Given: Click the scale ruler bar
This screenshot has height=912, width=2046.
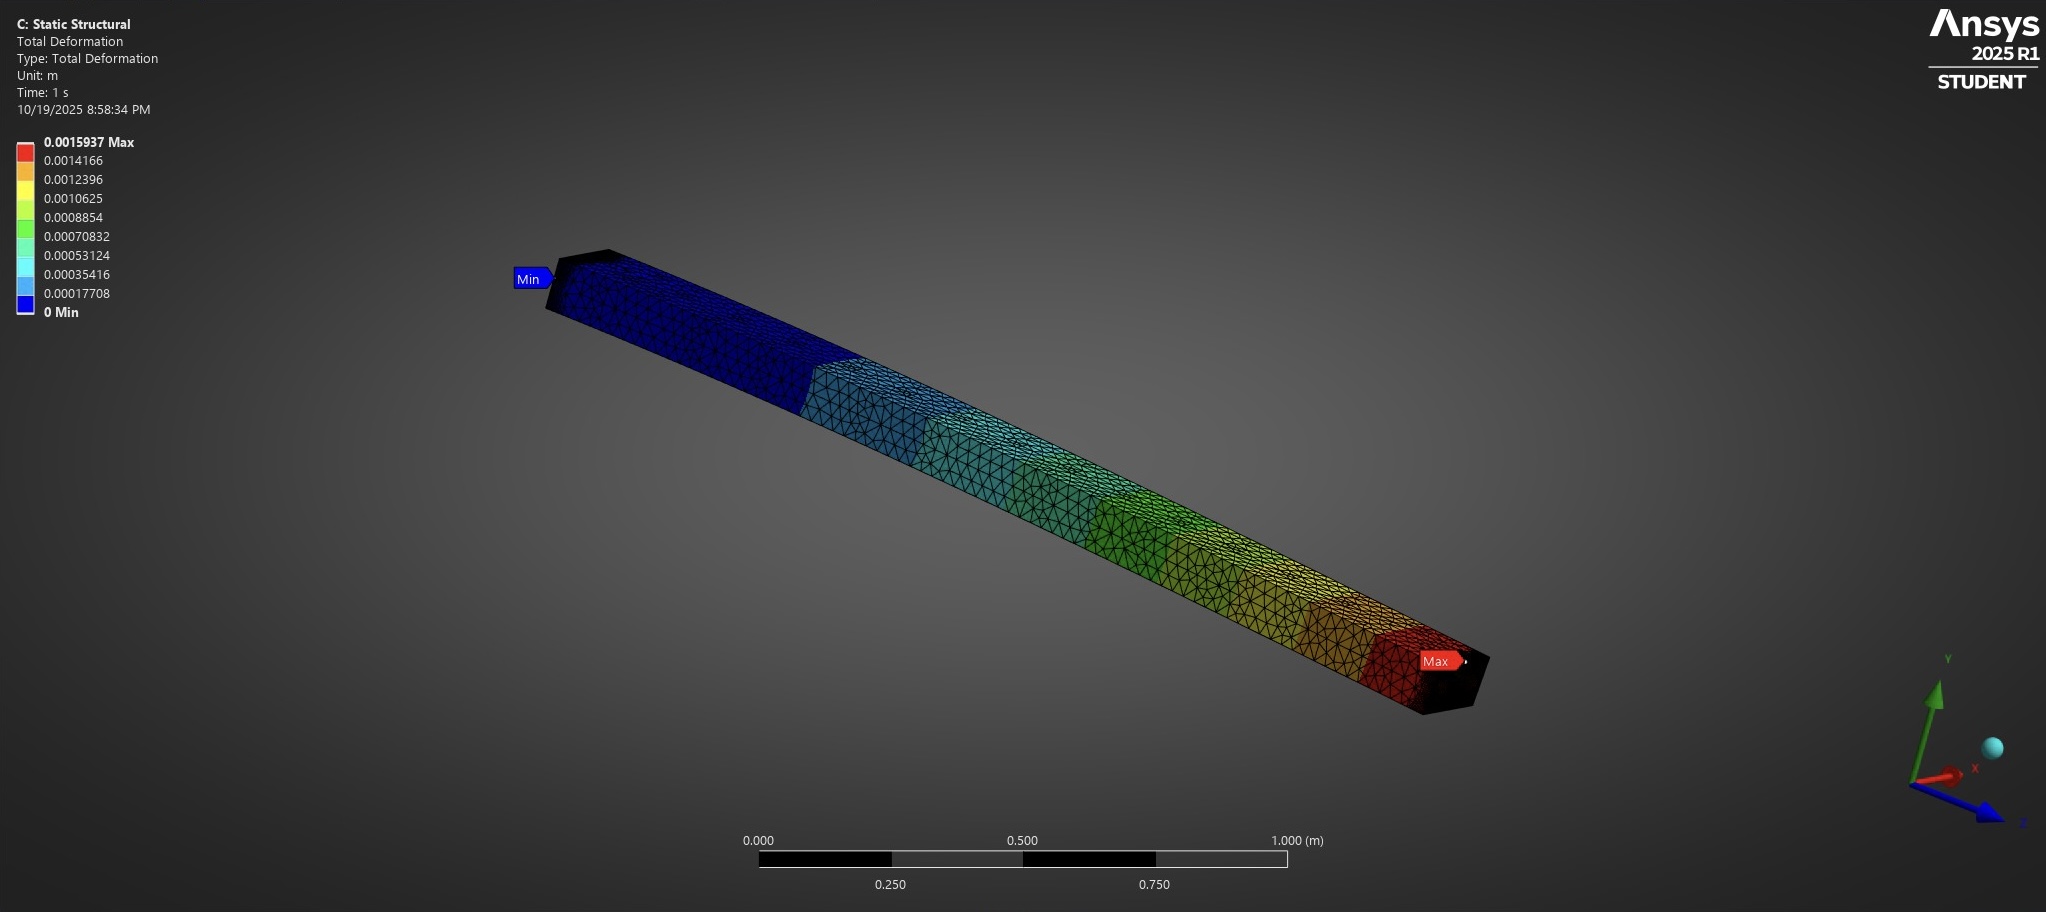Looking at the screenshot, I should point(1023,859).
